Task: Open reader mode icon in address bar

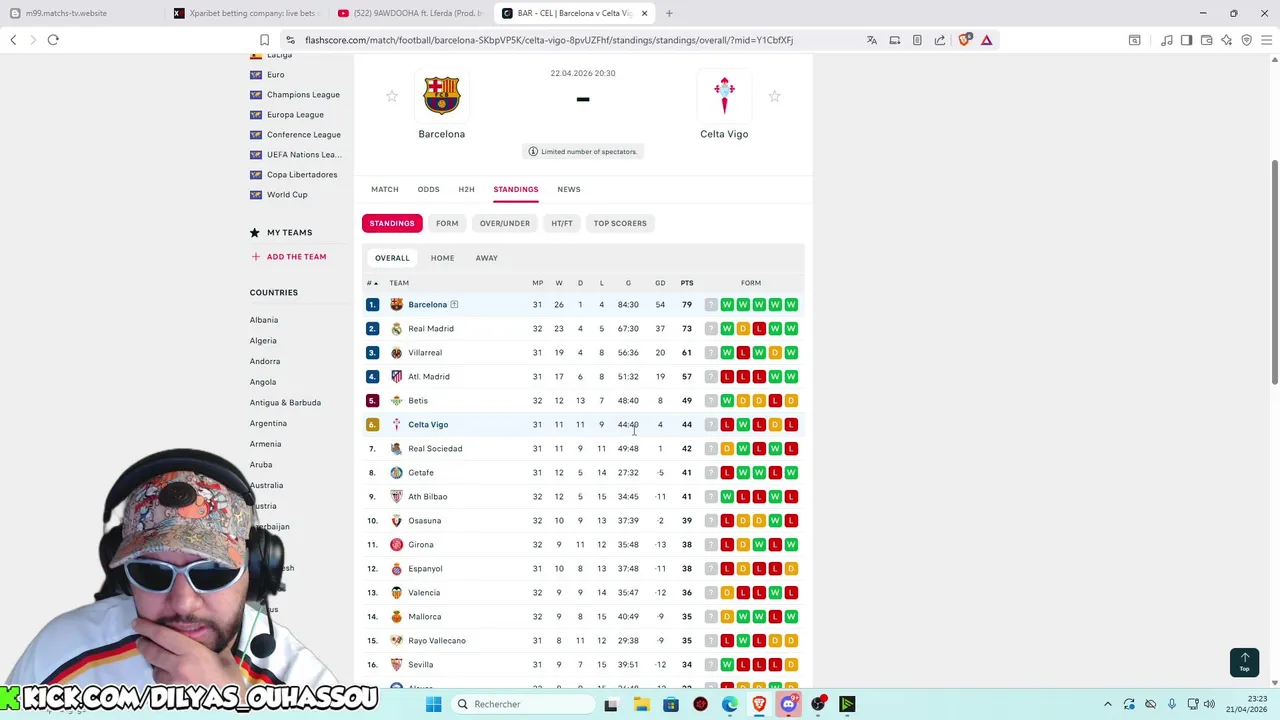Action: click(917, 40)
